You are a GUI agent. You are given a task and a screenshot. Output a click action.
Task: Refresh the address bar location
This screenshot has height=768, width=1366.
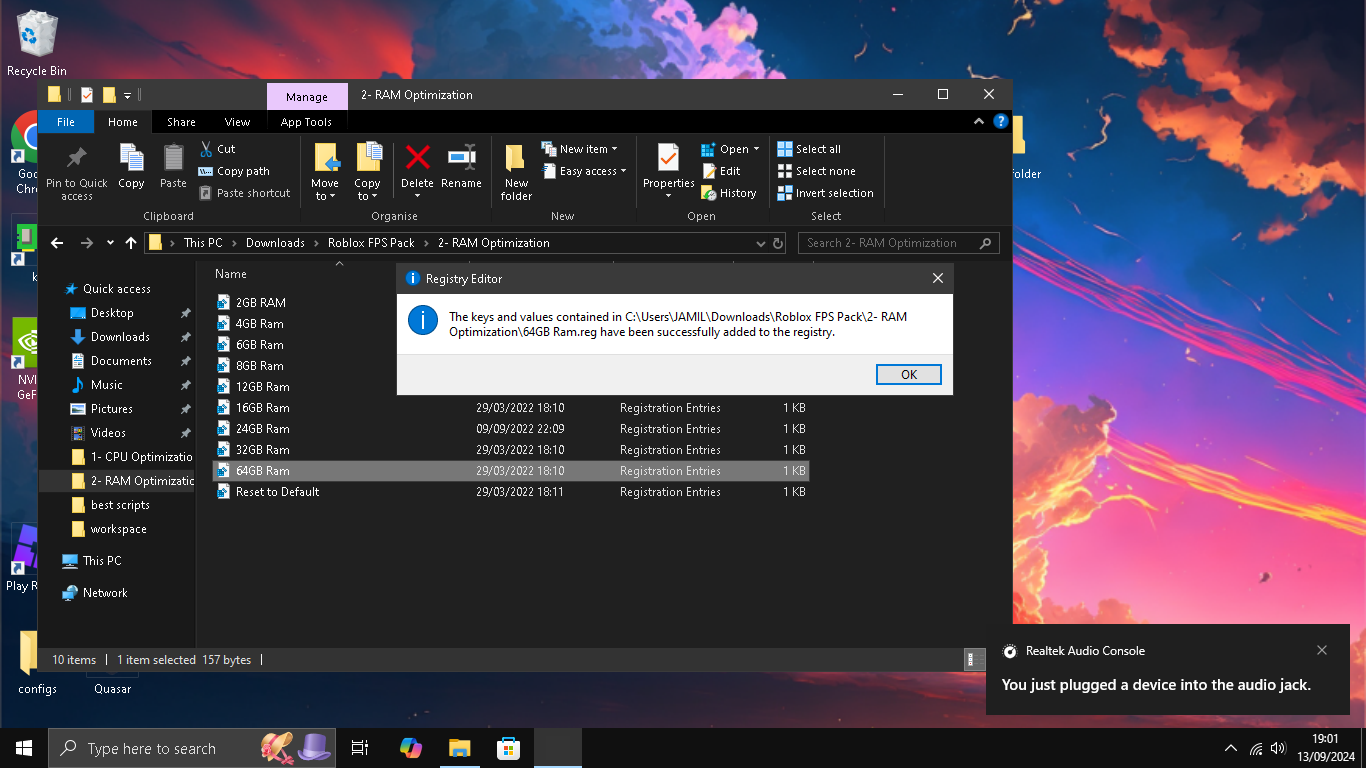point(777,243)
